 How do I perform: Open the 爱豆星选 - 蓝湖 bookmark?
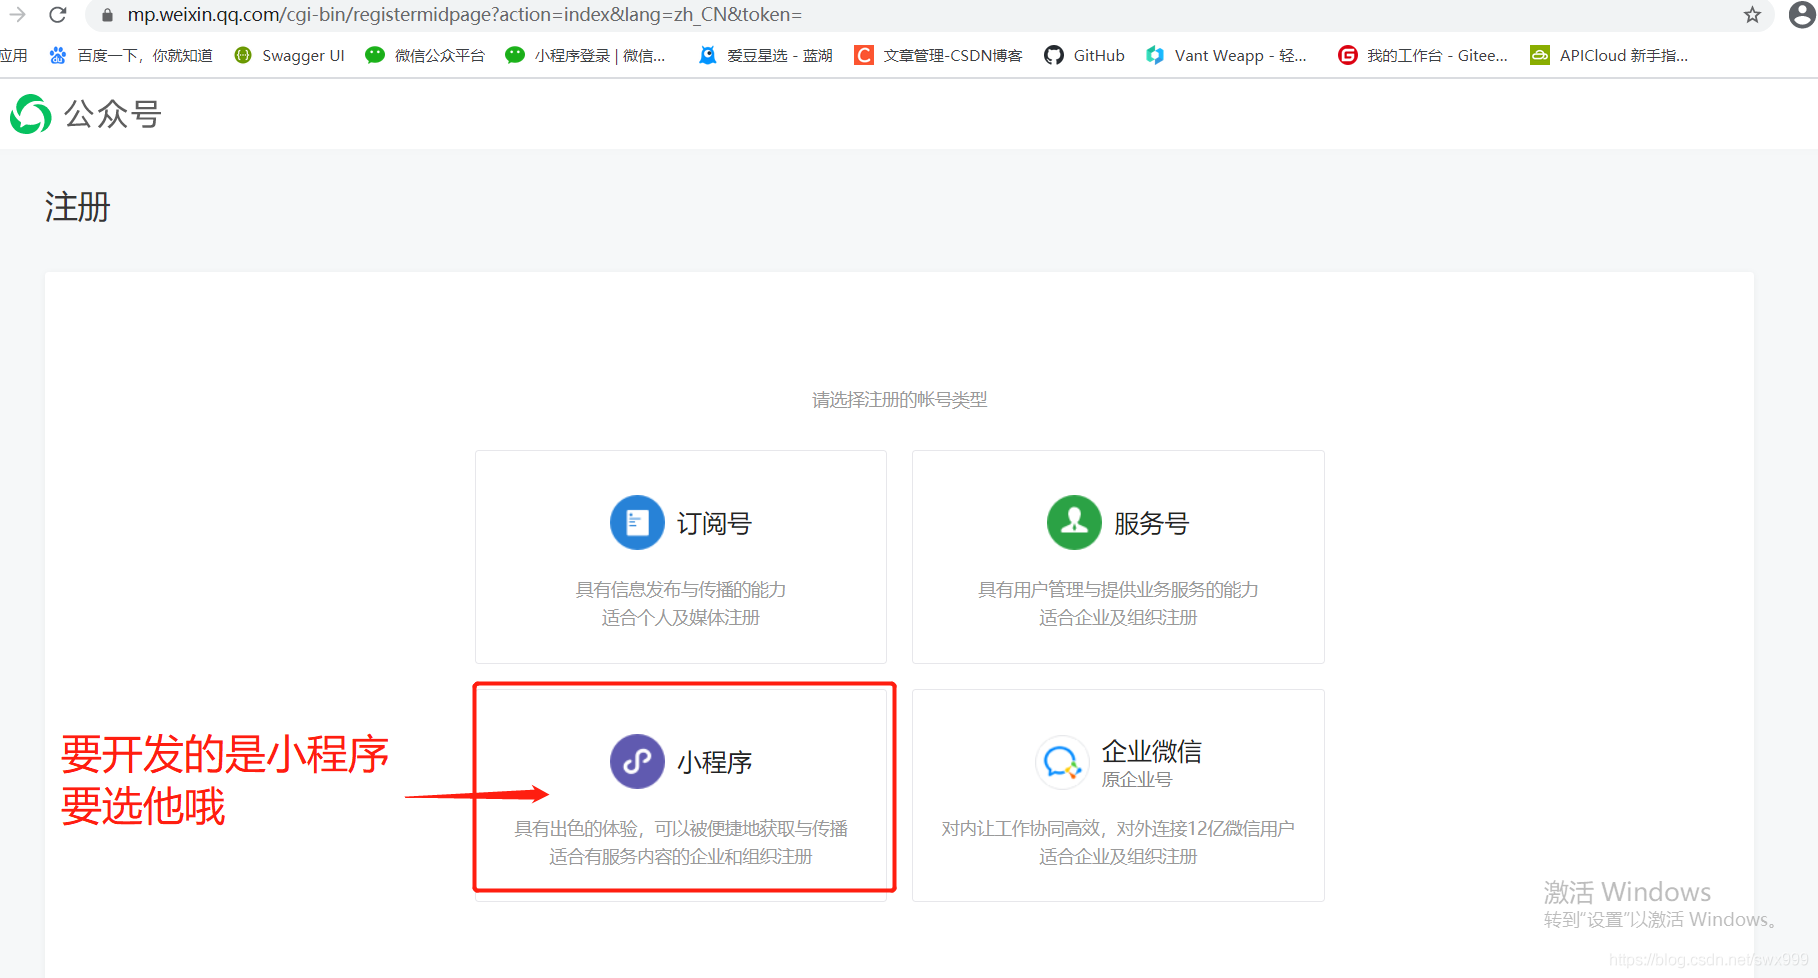pos(766,56)
